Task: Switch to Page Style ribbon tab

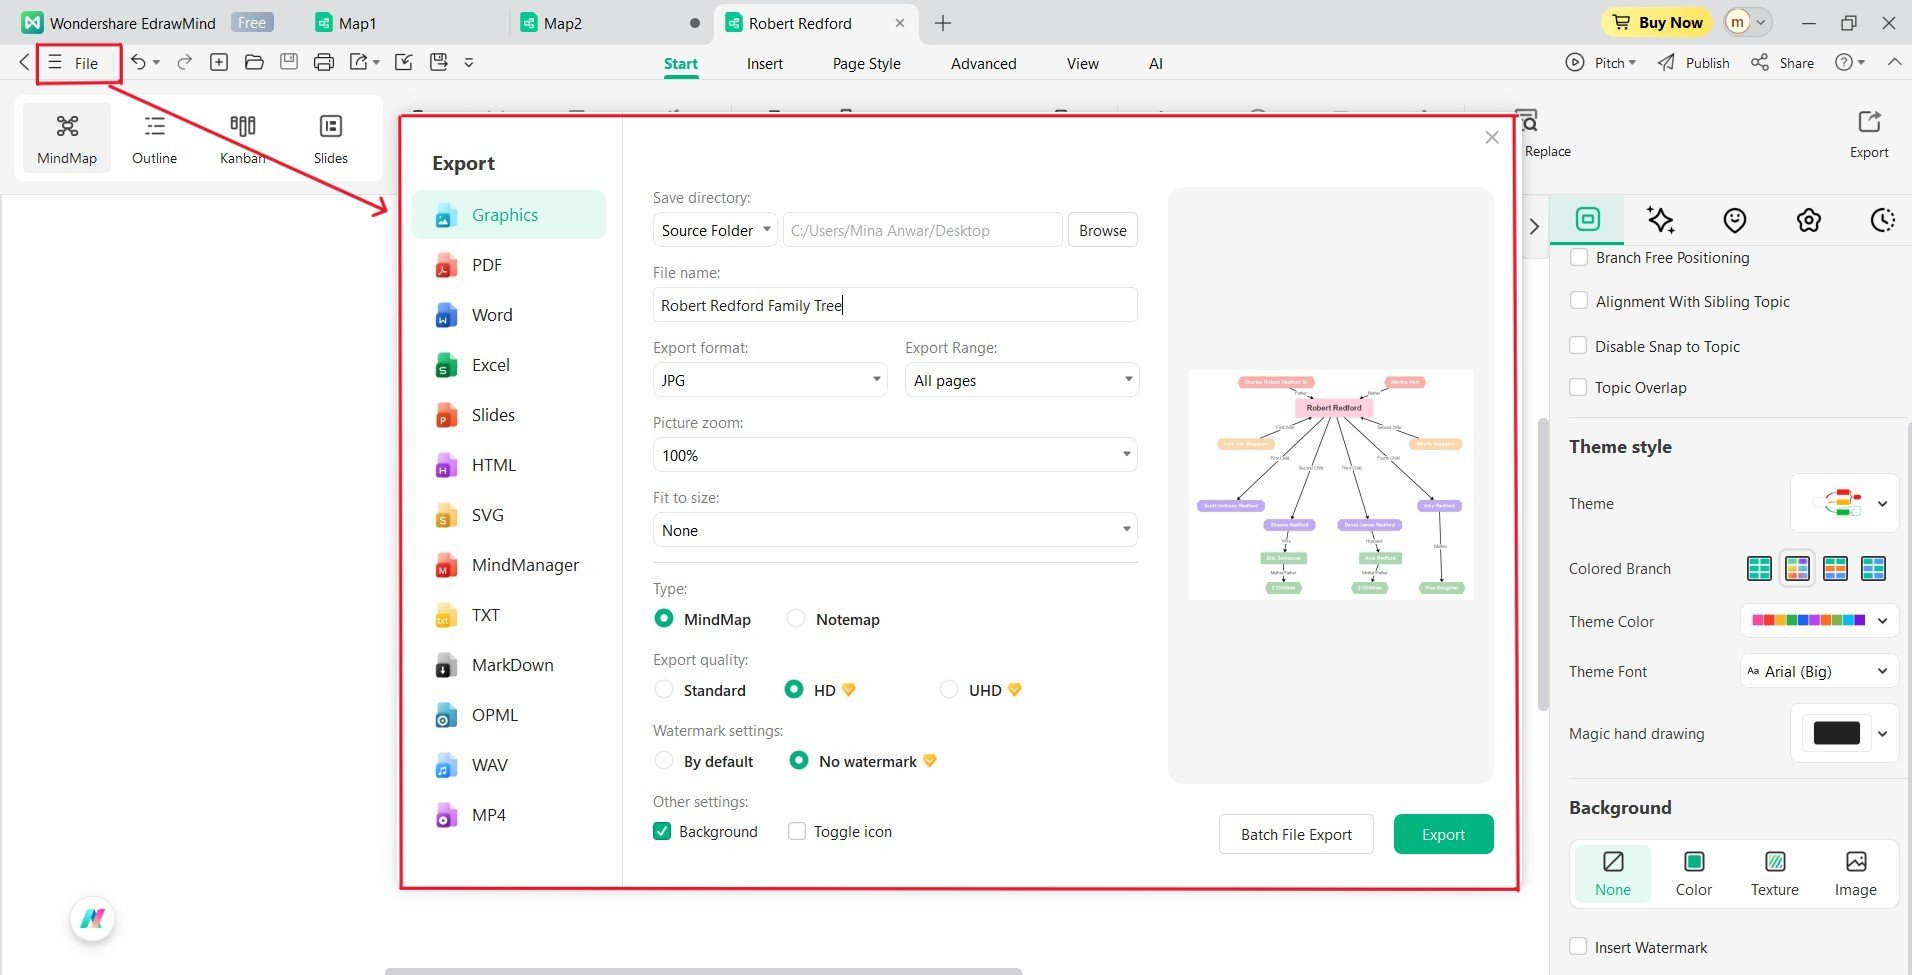Action: pos(867,63)
